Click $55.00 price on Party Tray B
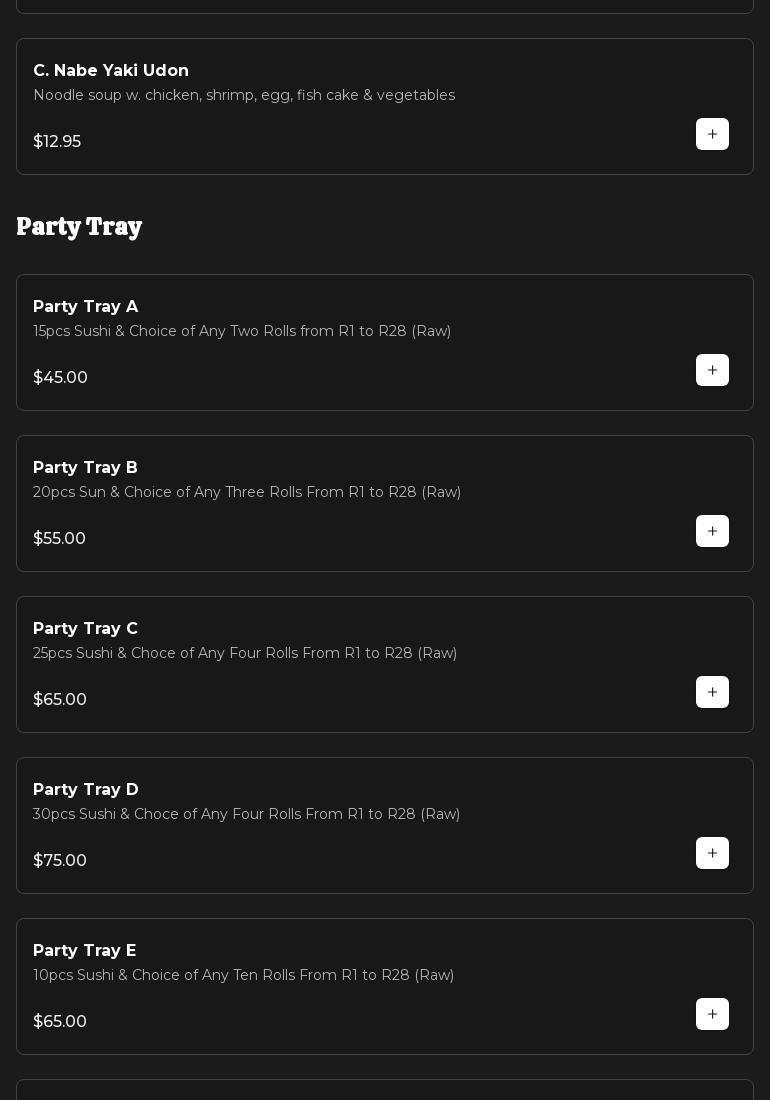Screen dimensions: 770x1100 [x=59, y=539]
